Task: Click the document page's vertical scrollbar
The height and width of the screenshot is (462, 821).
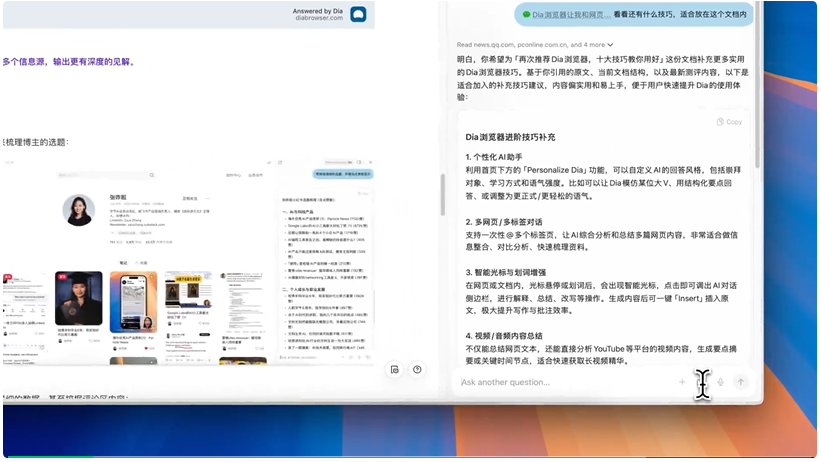Action: 442,194
